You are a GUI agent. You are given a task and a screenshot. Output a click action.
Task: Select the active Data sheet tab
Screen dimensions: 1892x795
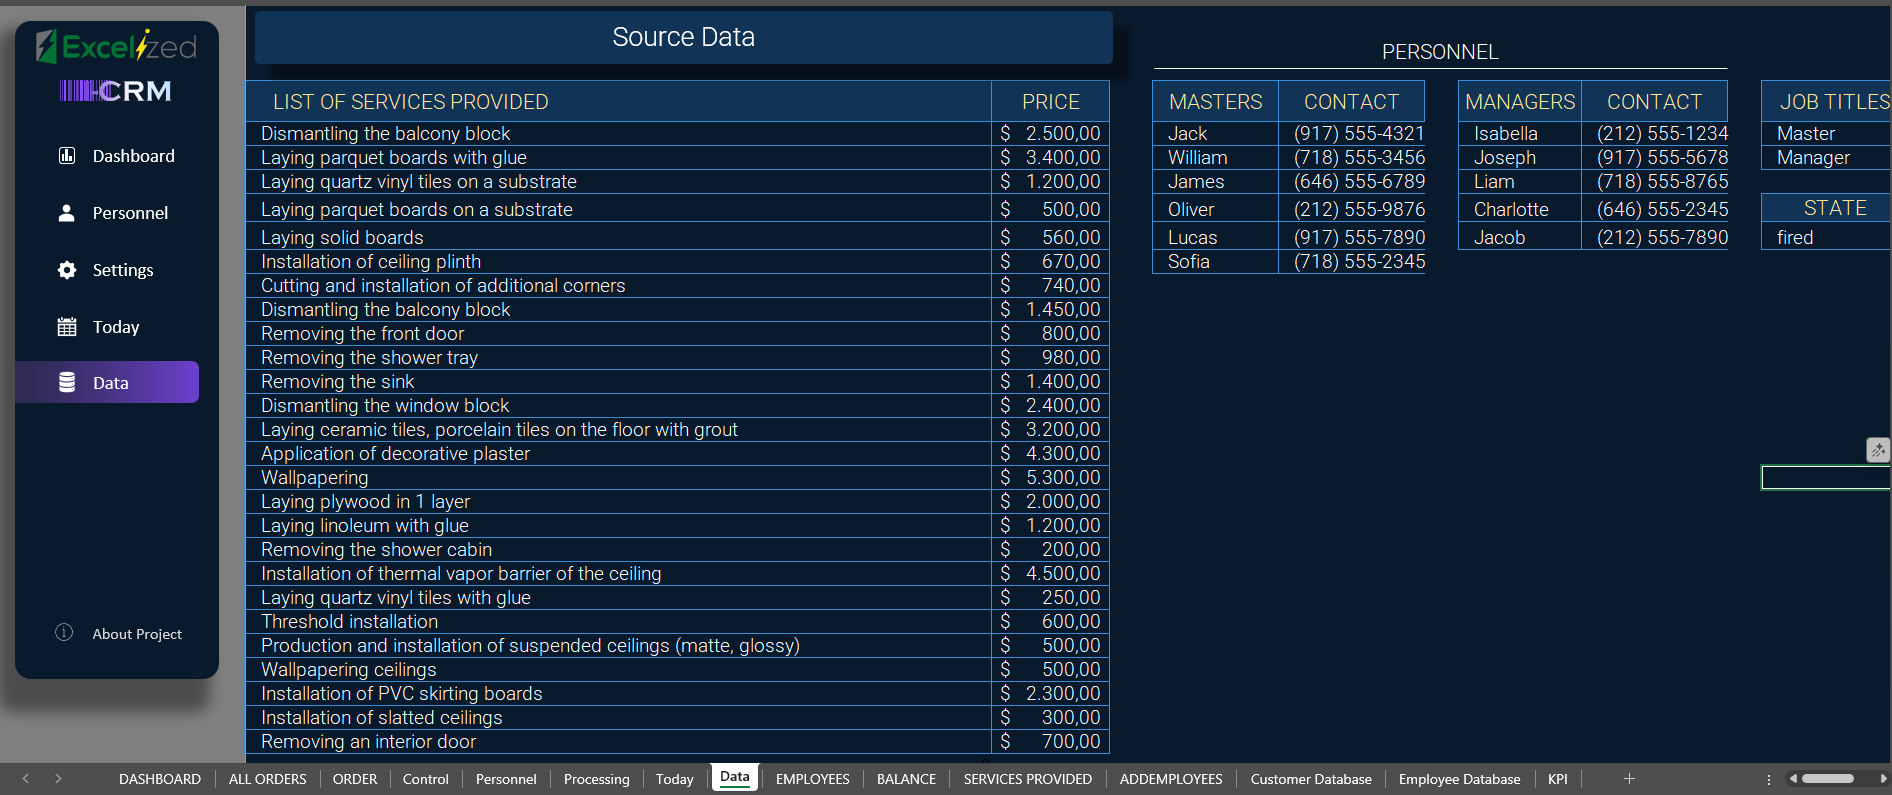point(735,777)
